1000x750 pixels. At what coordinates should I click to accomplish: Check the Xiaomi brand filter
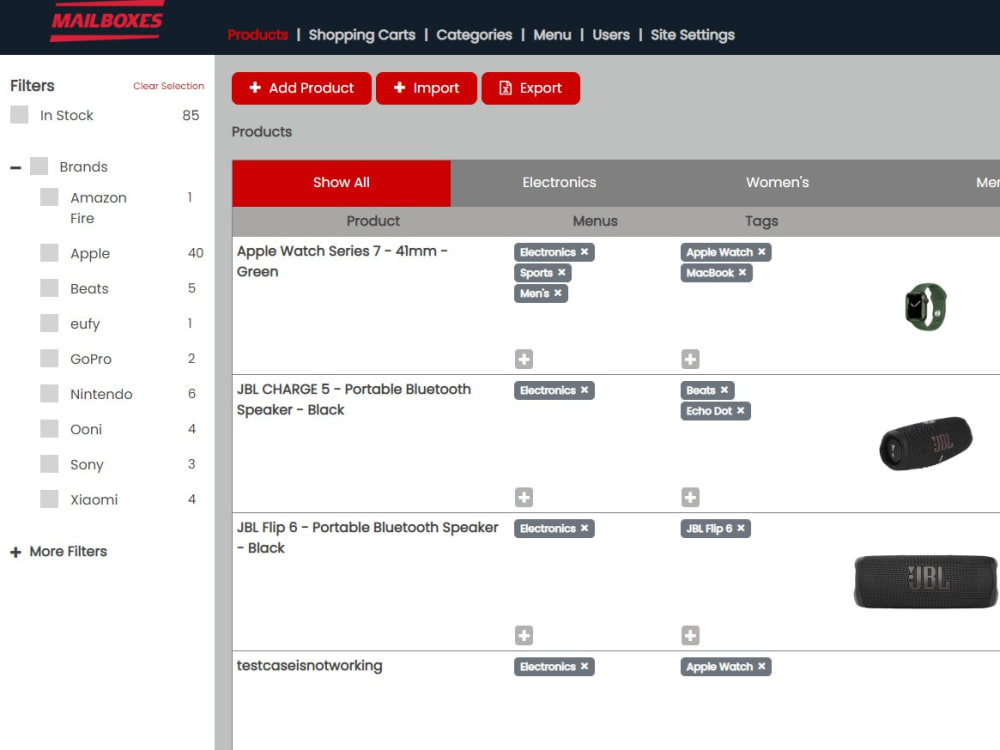(49, 499)
